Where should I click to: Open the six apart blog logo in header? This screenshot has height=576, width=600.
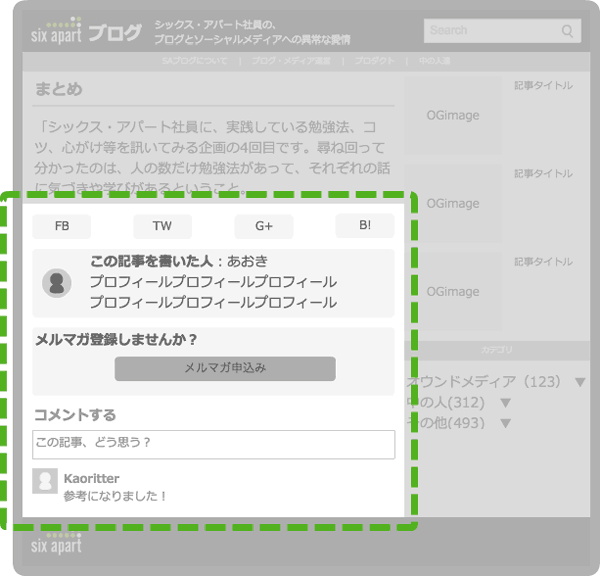click(x=86, y=31)
